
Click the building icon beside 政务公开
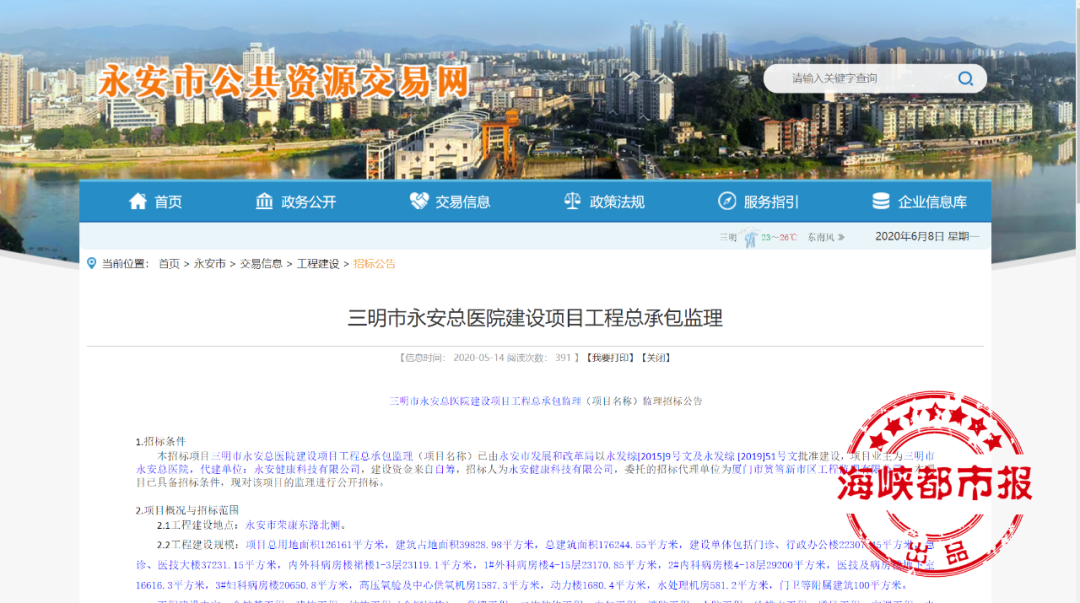pos(264,201)
